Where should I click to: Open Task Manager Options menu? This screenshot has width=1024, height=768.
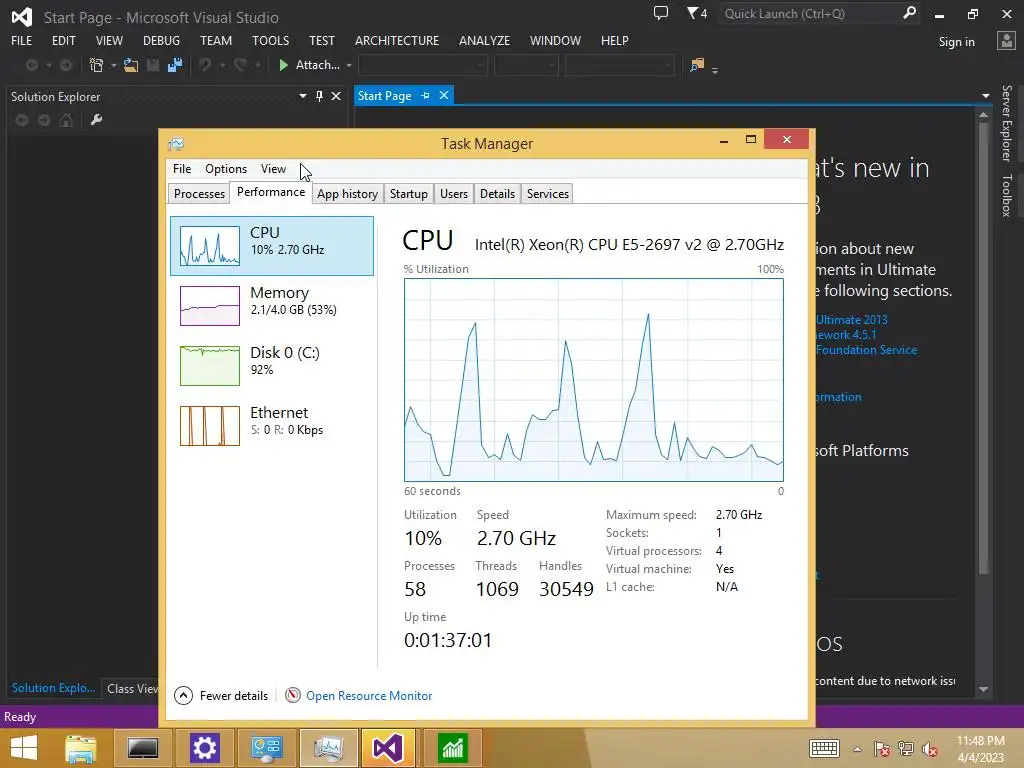[x=226, y=168]
